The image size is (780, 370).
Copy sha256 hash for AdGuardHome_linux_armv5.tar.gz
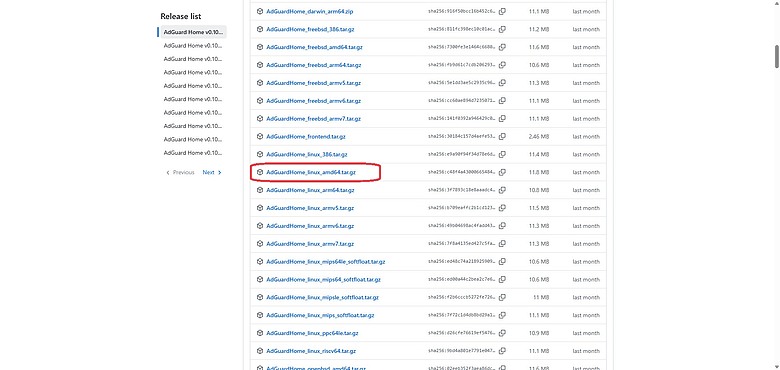point(502,208)
